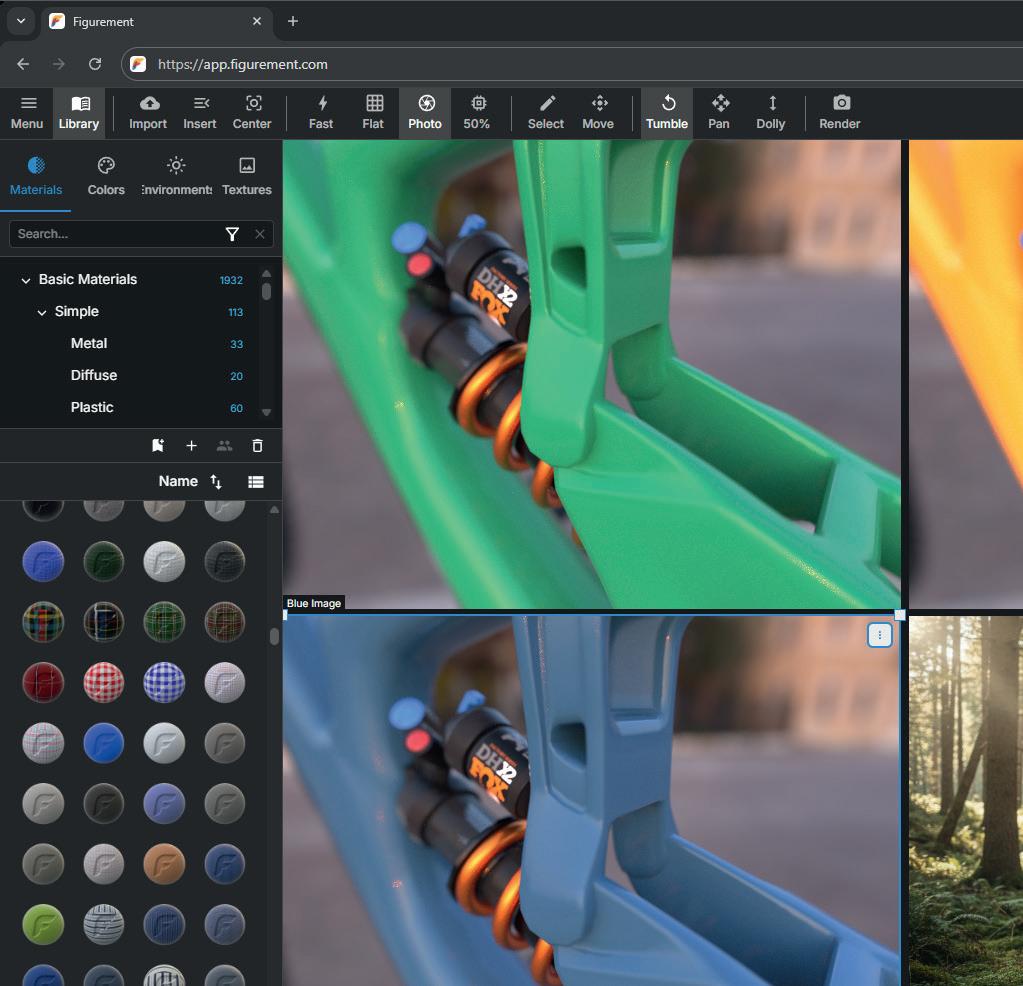This screenshot has height=986, width=1023.
Task: Toggle Photo render mode
Action: click(425, 112)
